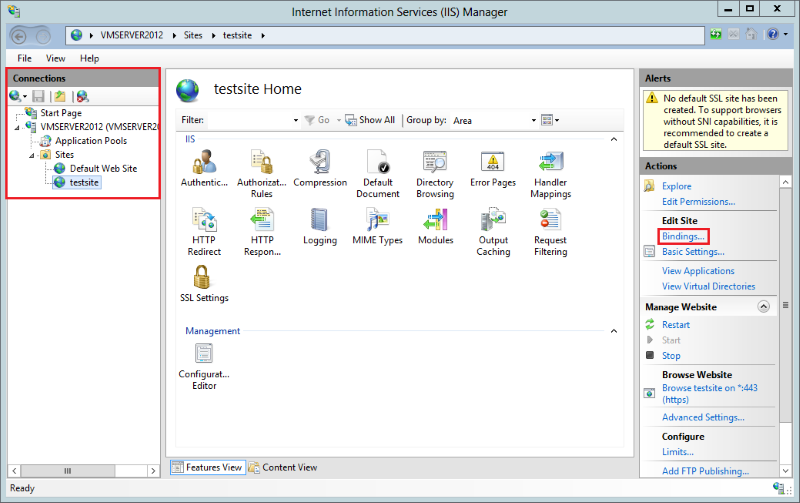Screen dimensions: 800x503
Task: Select Application Pools in tree
Action: [91, 141]
